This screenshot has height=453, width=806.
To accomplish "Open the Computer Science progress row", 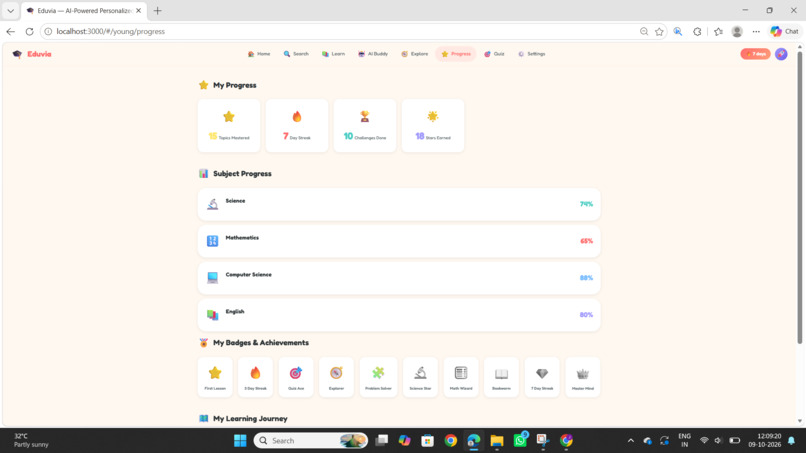I will 399,278.
